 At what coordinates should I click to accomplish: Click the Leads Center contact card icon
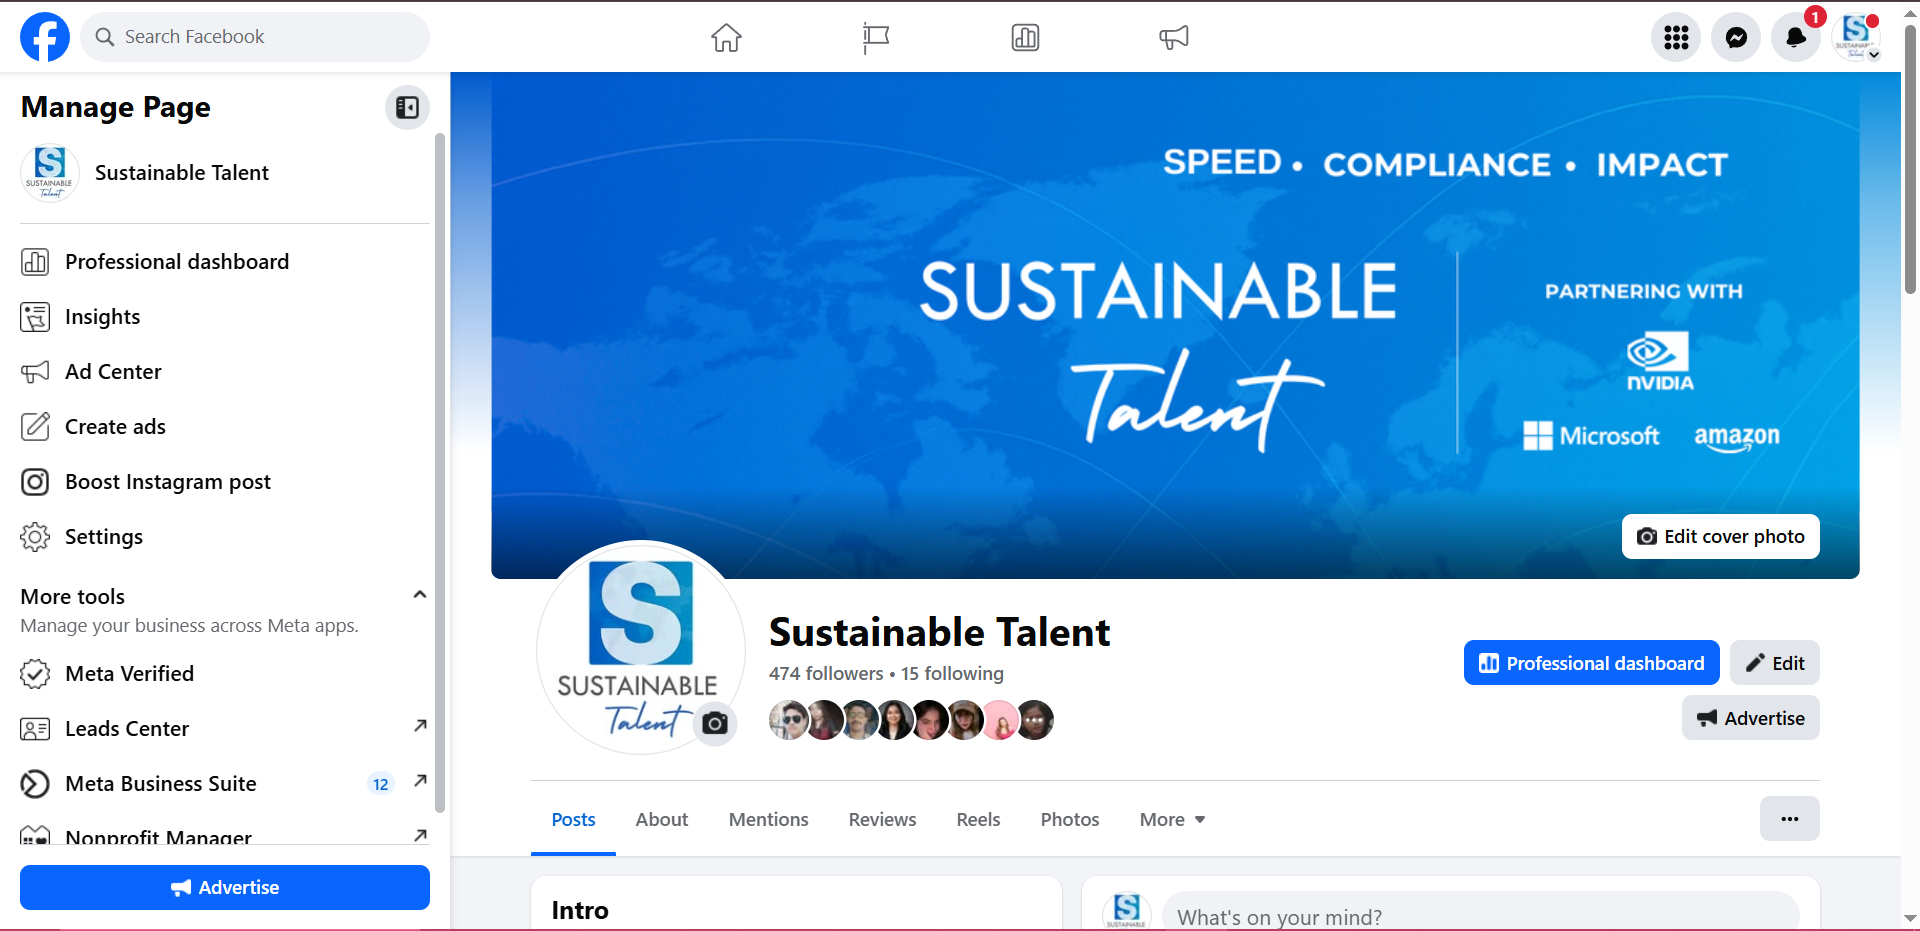point(35,729)
